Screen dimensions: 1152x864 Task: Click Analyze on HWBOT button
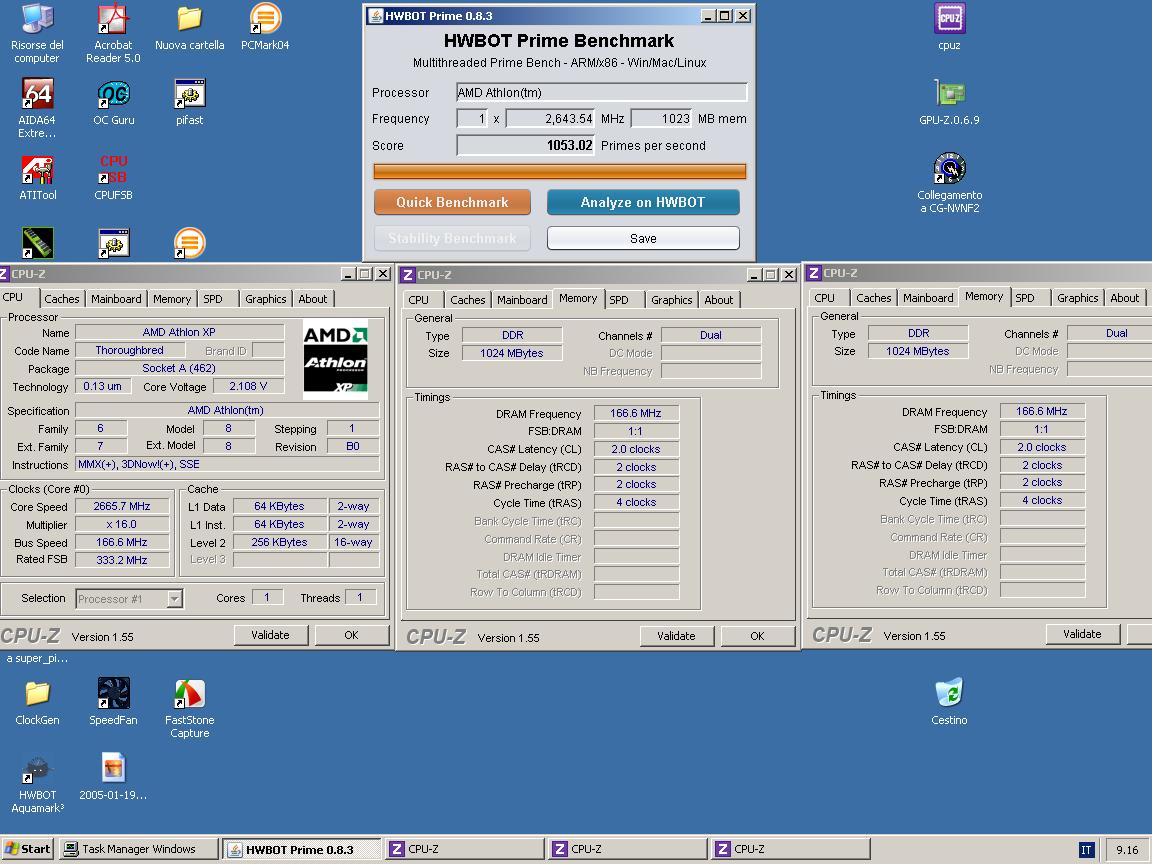tap(643, 203)
